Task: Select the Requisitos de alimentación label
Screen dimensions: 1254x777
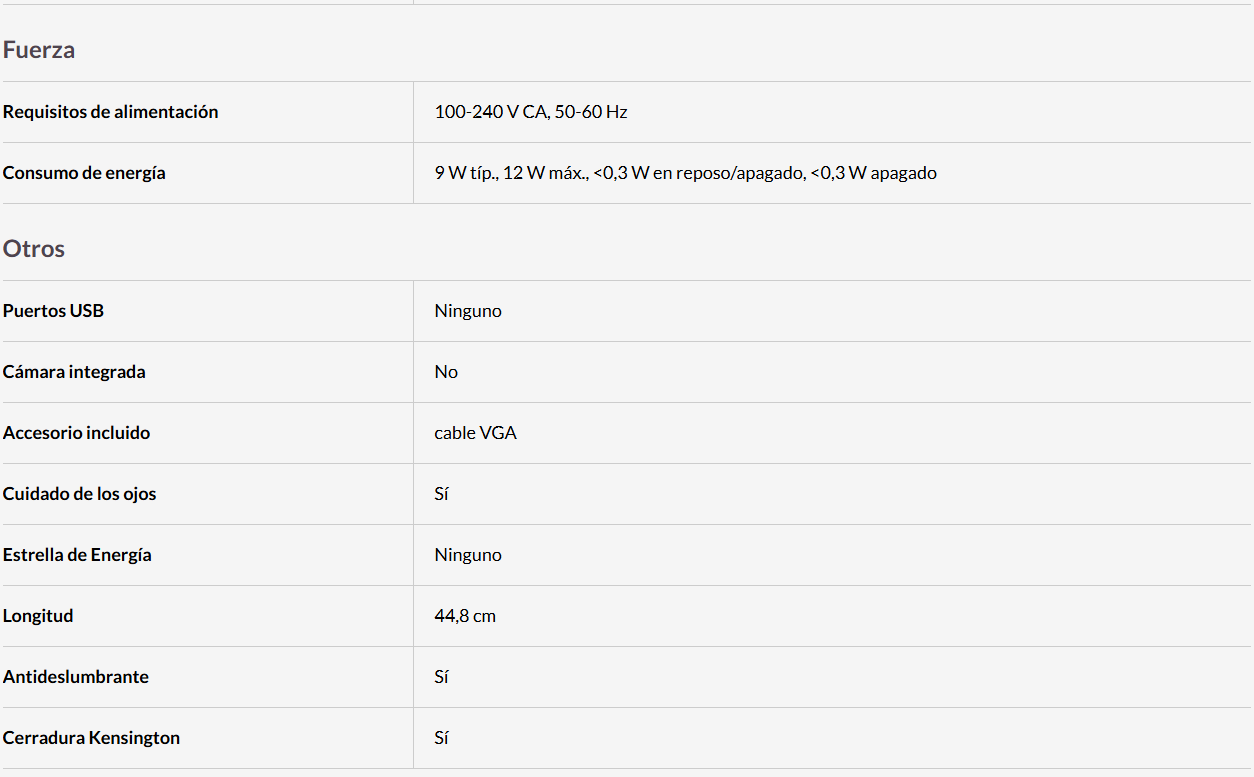Action: click(110, 112)
